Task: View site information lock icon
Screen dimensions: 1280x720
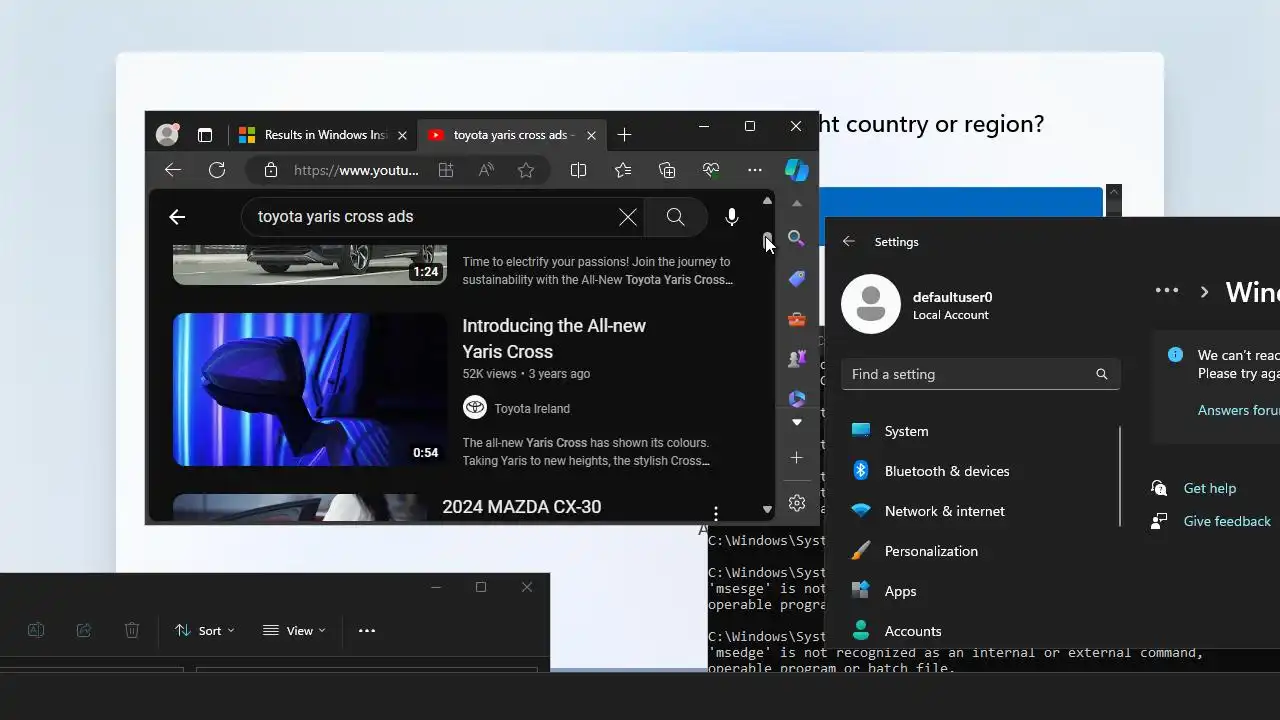Action: click(270, 170)
